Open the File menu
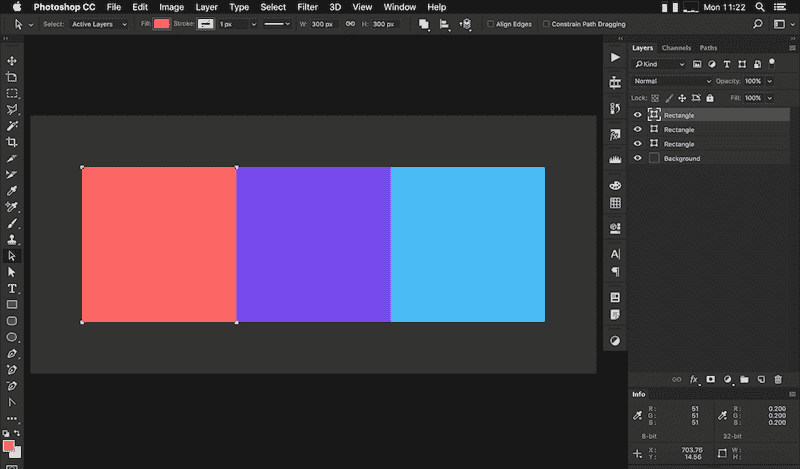Screen dimensions: 800x469 114,7
